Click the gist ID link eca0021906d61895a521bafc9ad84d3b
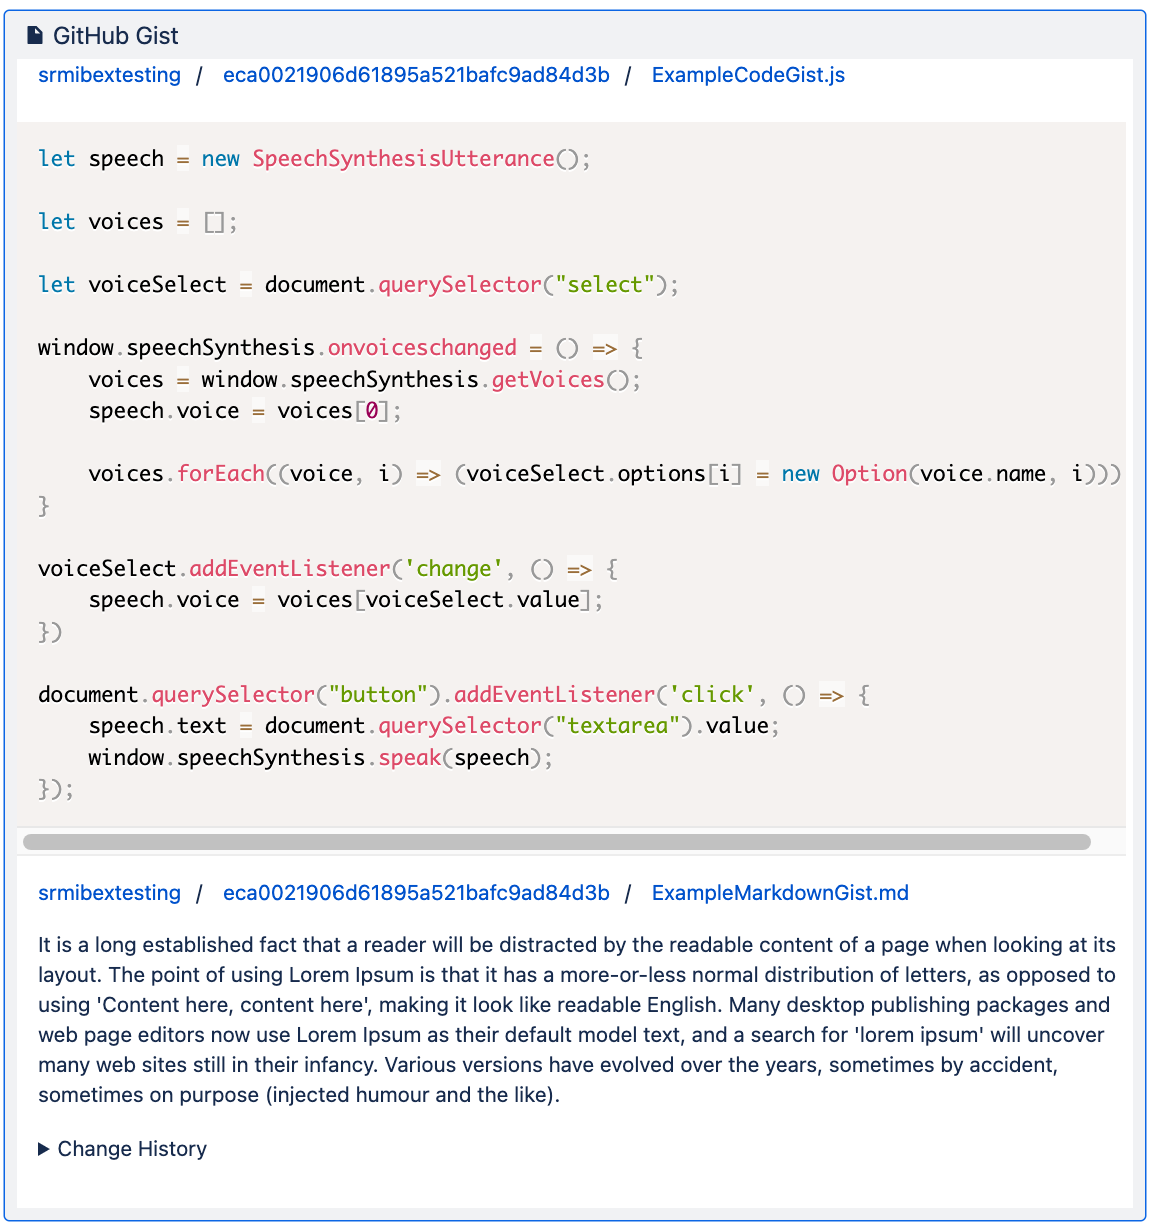Screen dimensions: 1158x1230 point(416,75)
